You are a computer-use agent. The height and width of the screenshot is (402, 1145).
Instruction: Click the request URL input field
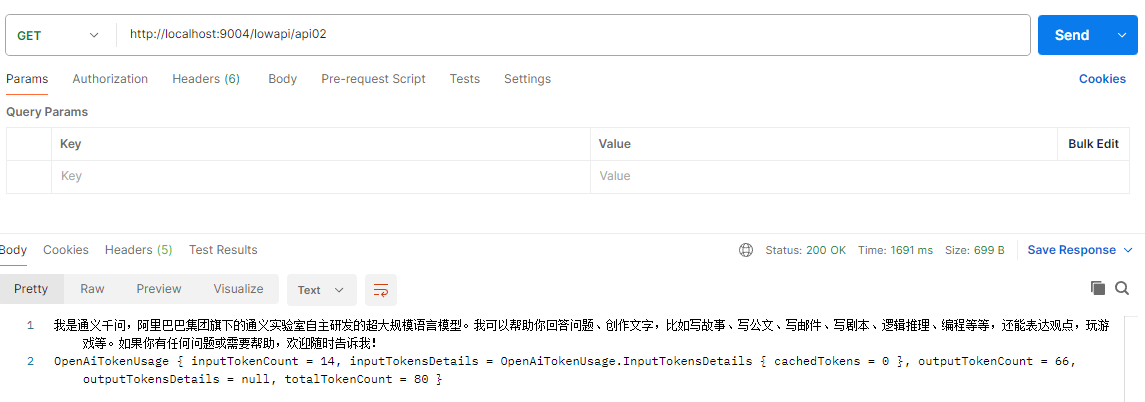[x=573, y=34]
